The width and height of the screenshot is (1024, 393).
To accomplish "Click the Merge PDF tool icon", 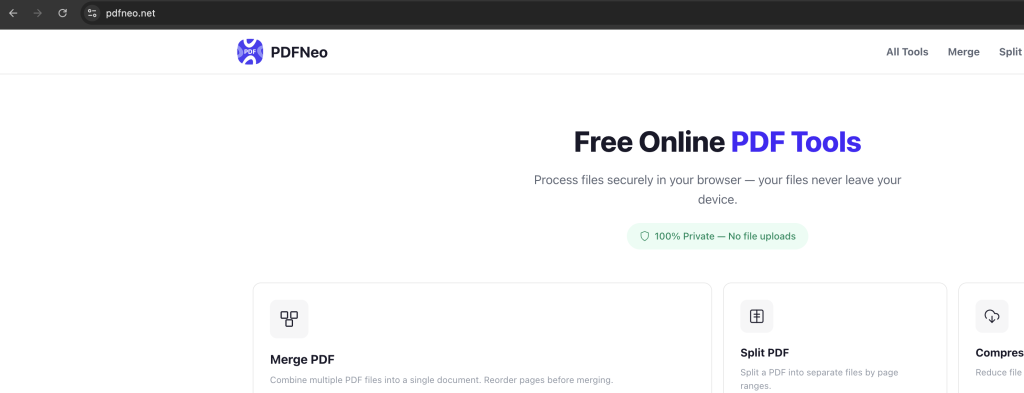I will [289, 319].
